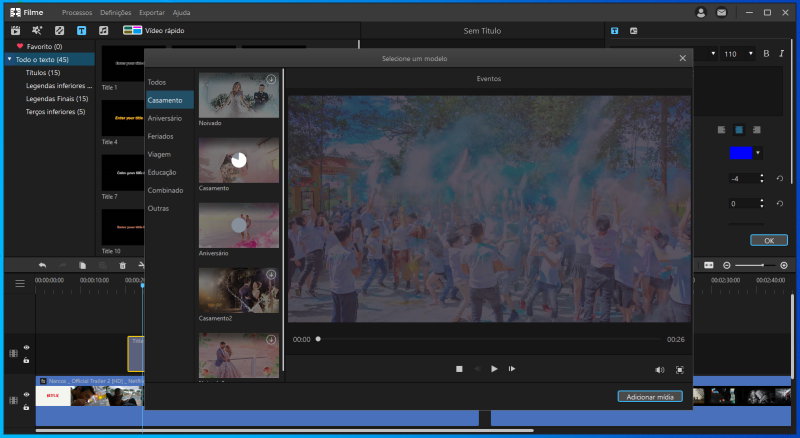Lock the title track
This screenshot has width=800, height=438.
(26, 360)
